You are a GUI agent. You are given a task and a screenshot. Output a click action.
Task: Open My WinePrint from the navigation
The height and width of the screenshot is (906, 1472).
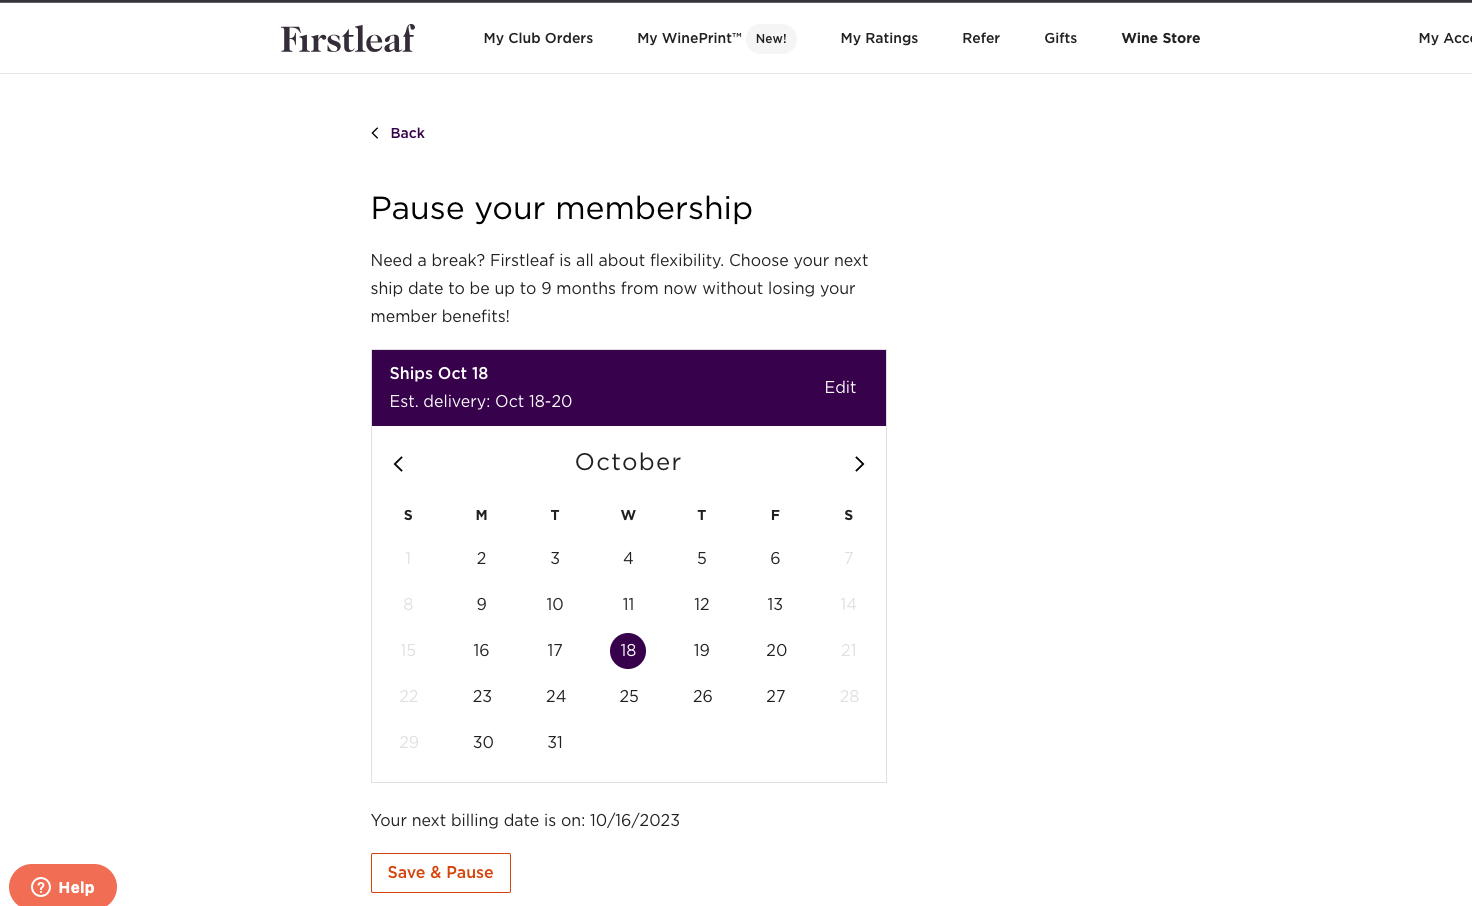pyautogui.click(x=690, y=38)
